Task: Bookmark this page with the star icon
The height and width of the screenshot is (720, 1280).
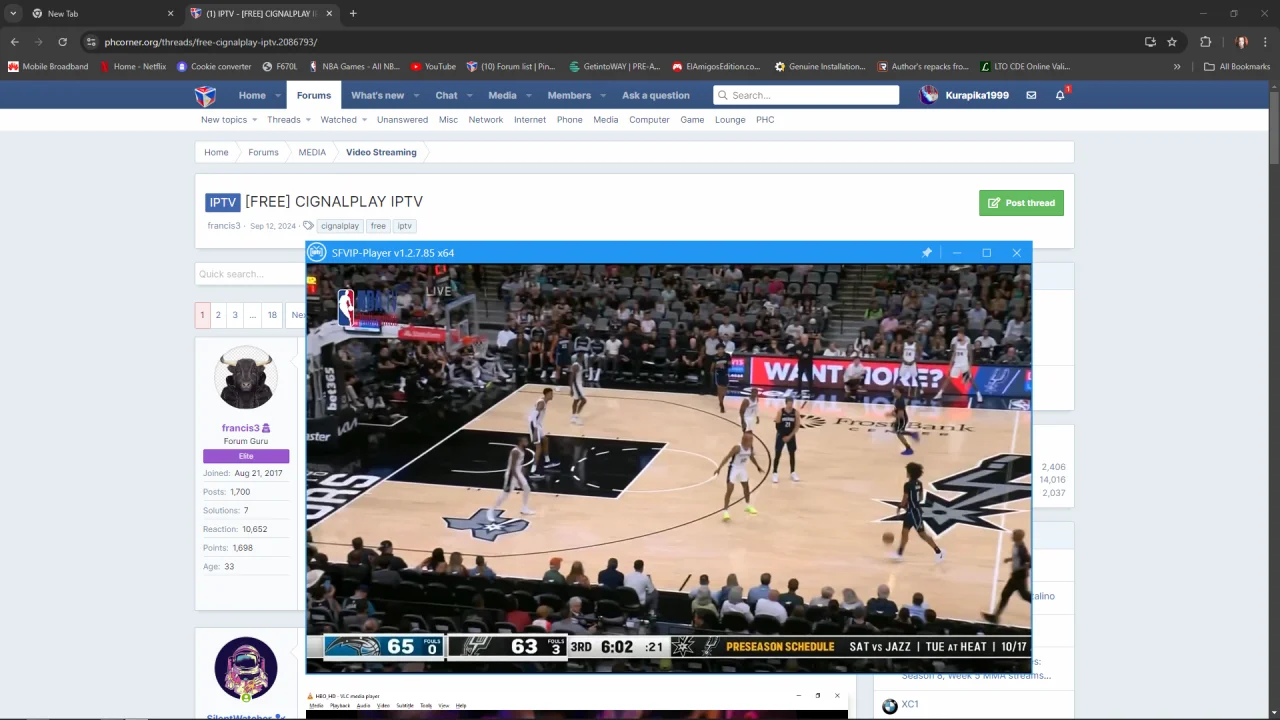Action: pos(1172,42)
